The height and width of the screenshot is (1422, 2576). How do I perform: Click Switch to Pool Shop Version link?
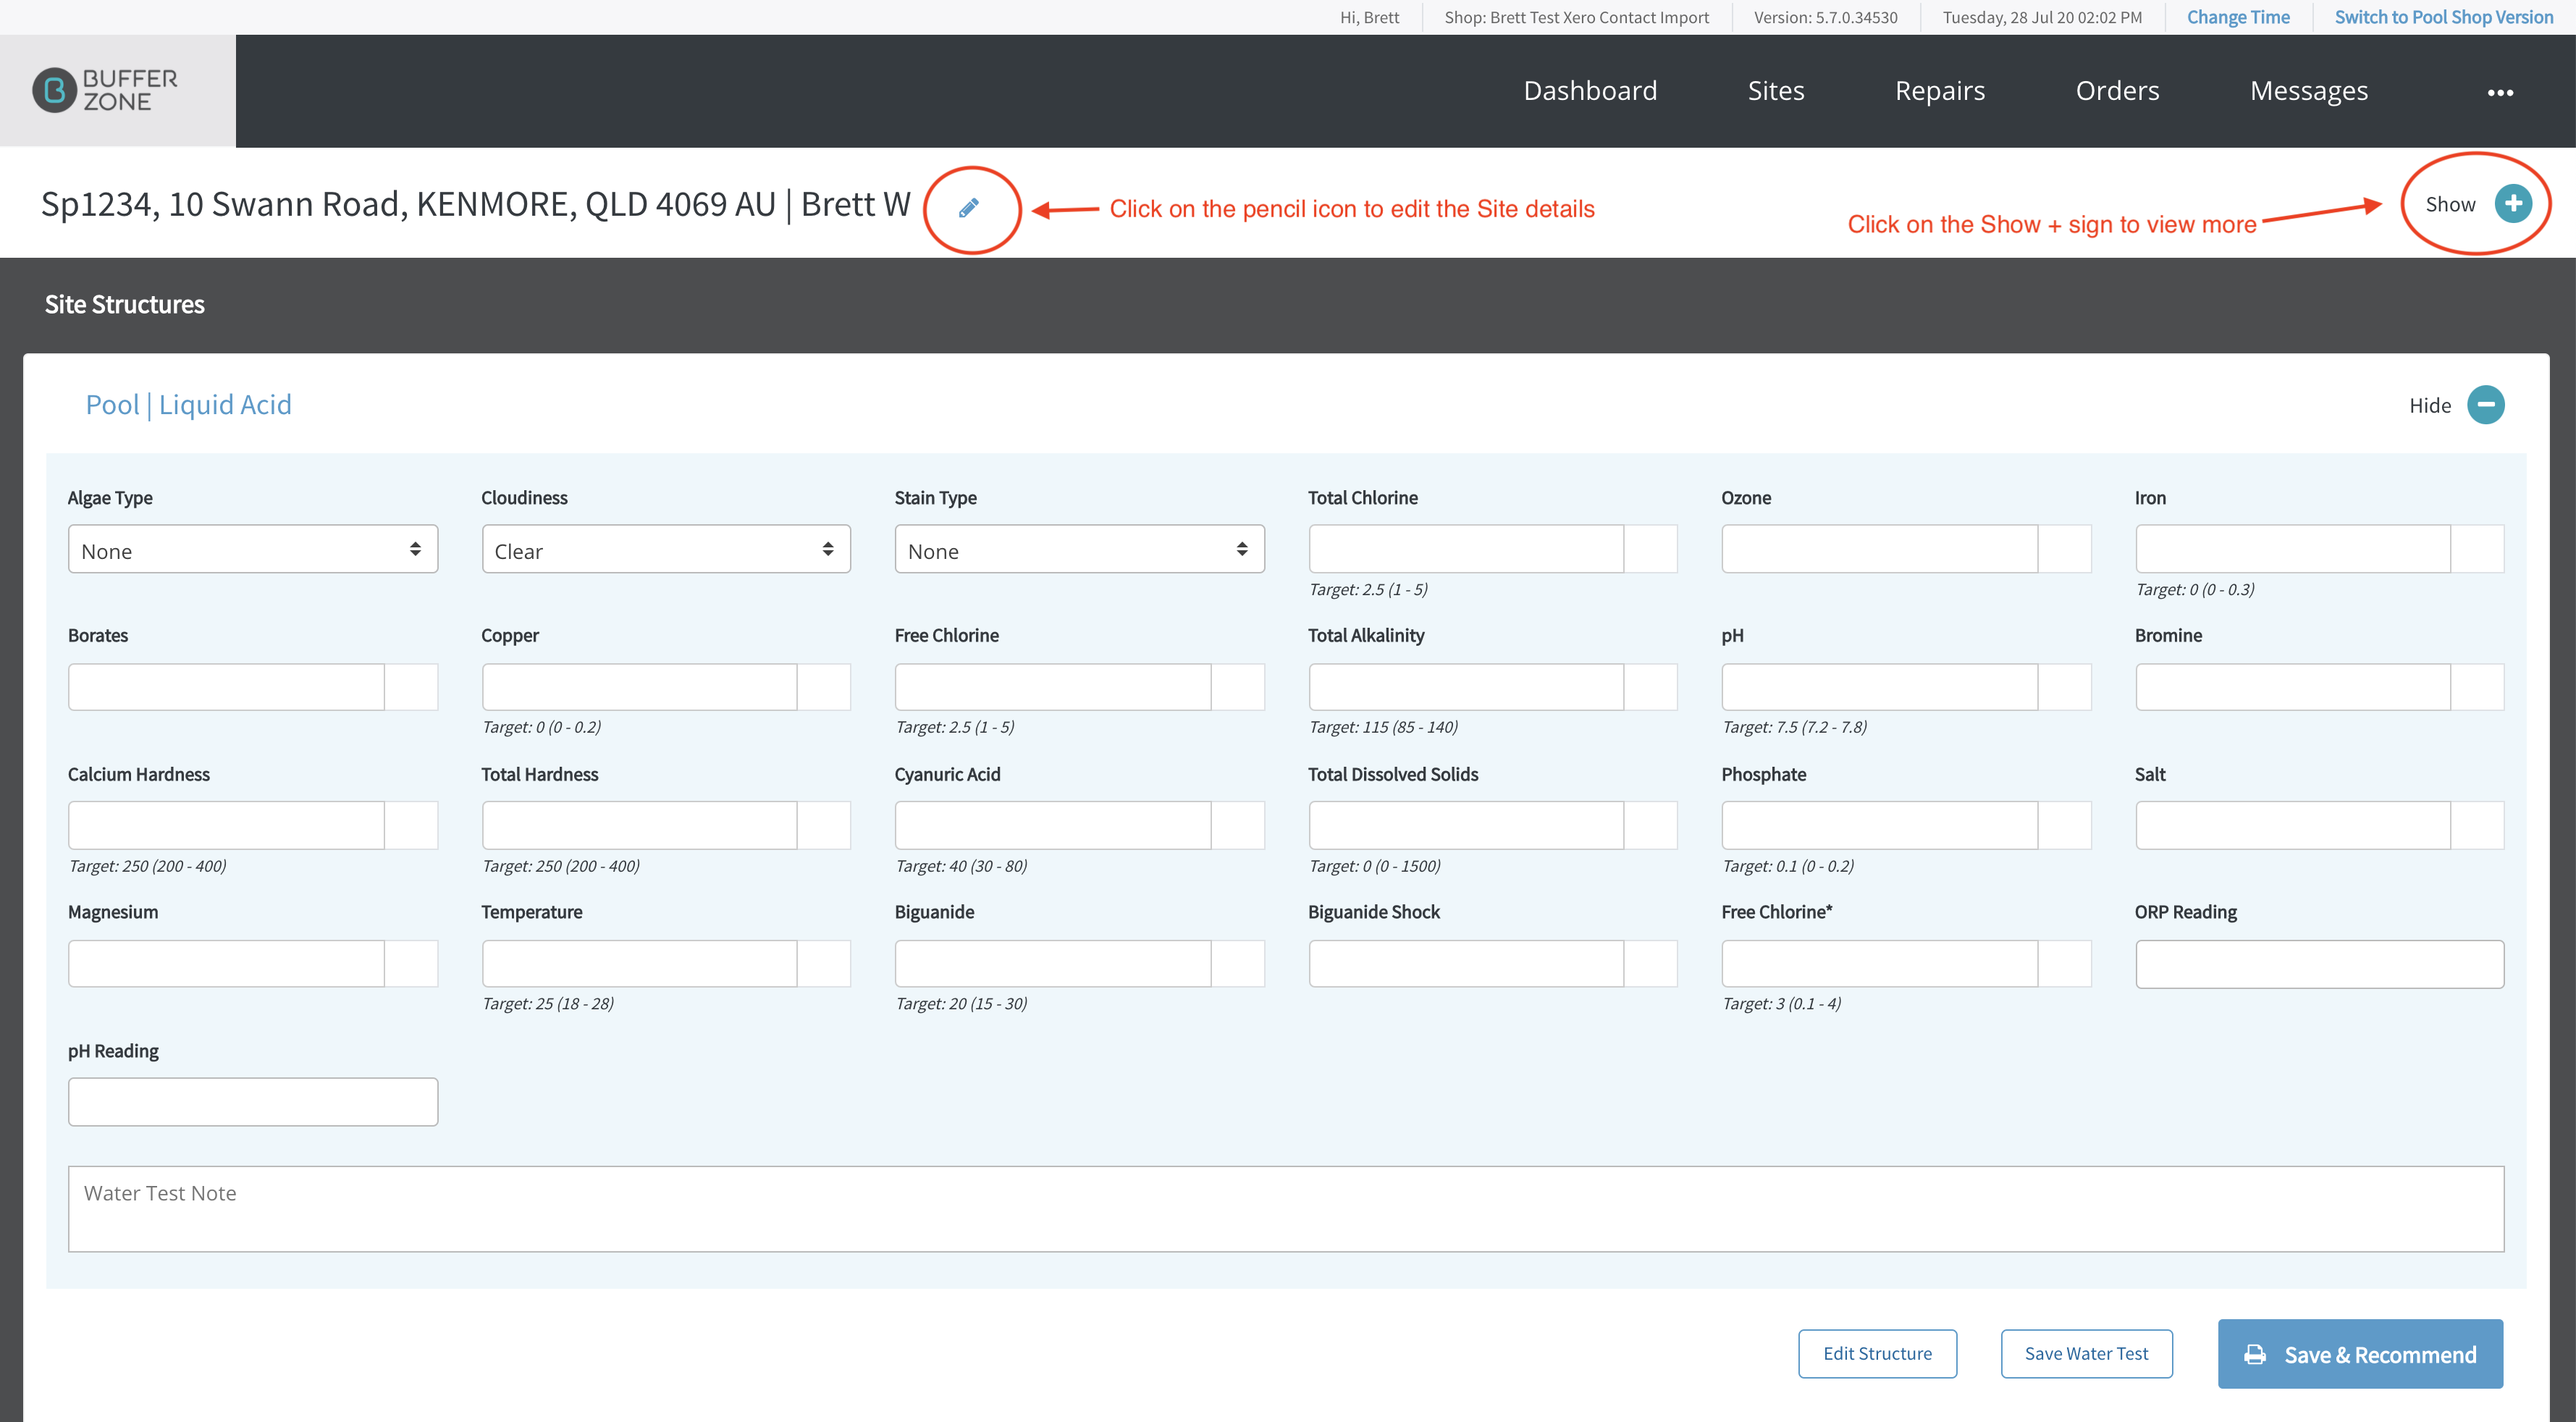coord(2444,17)
